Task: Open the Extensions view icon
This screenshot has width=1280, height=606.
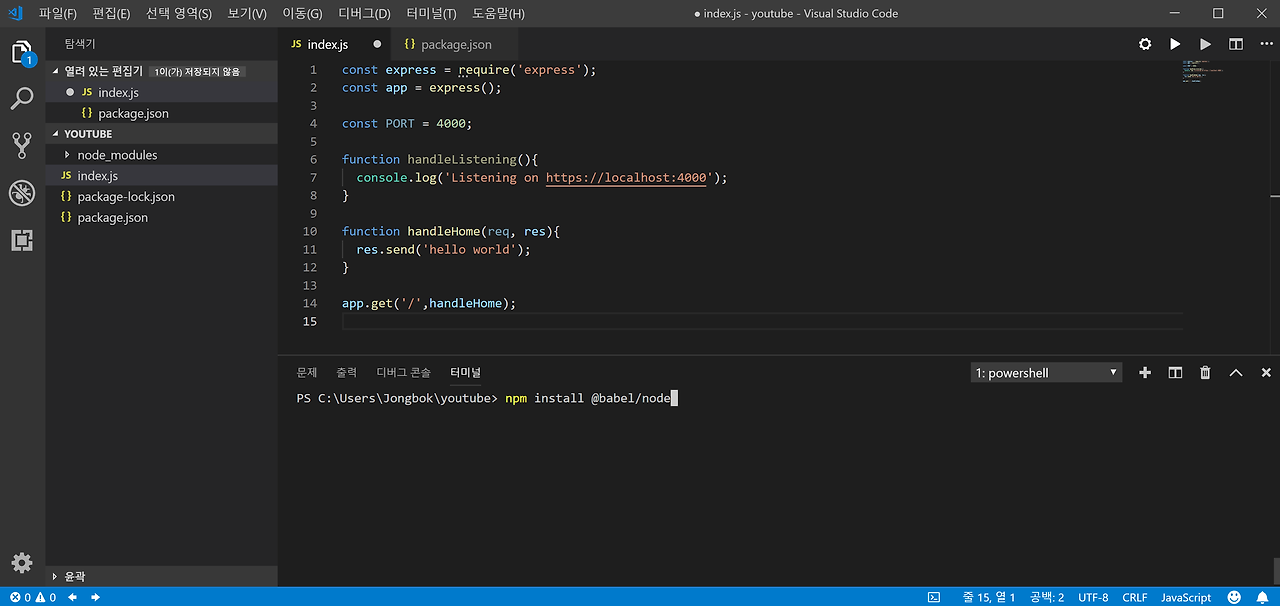Action: [x=22, y=240]
